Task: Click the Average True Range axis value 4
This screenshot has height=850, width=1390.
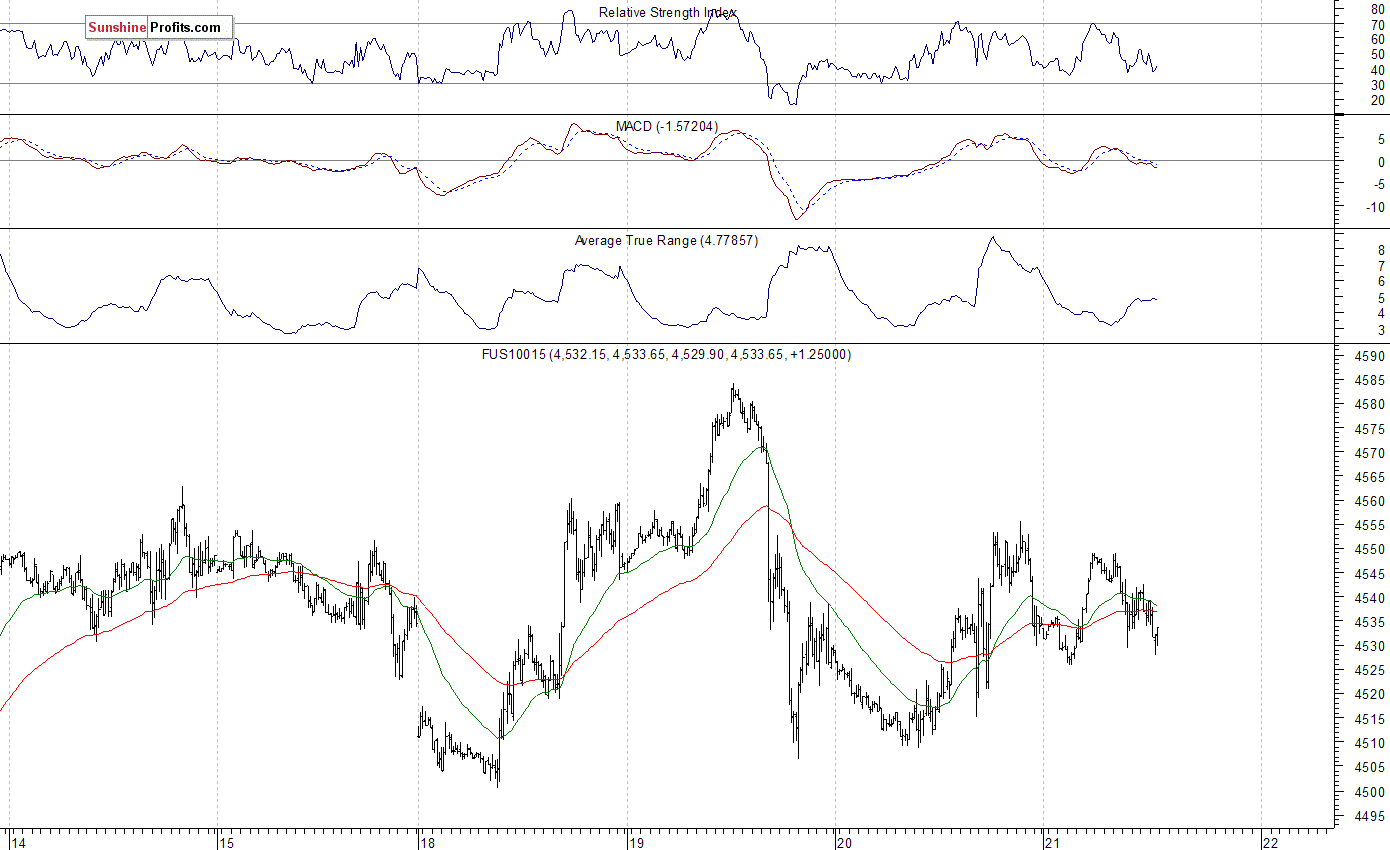Action: pos(1382,314)
